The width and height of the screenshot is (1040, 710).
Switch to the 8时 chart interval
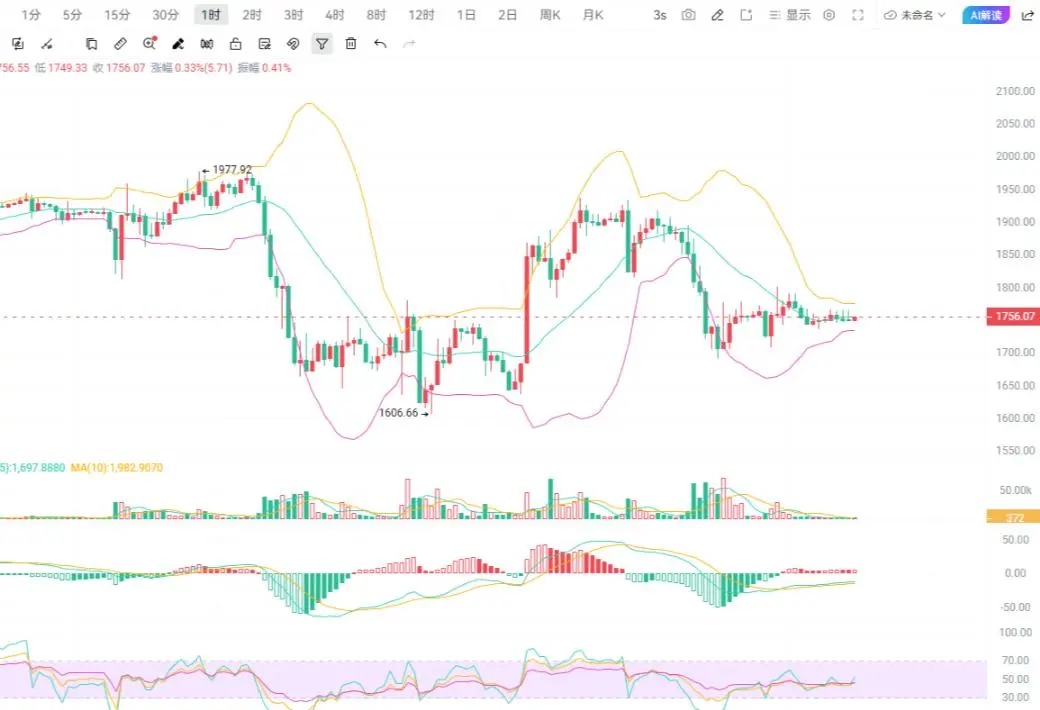[376, 15]
